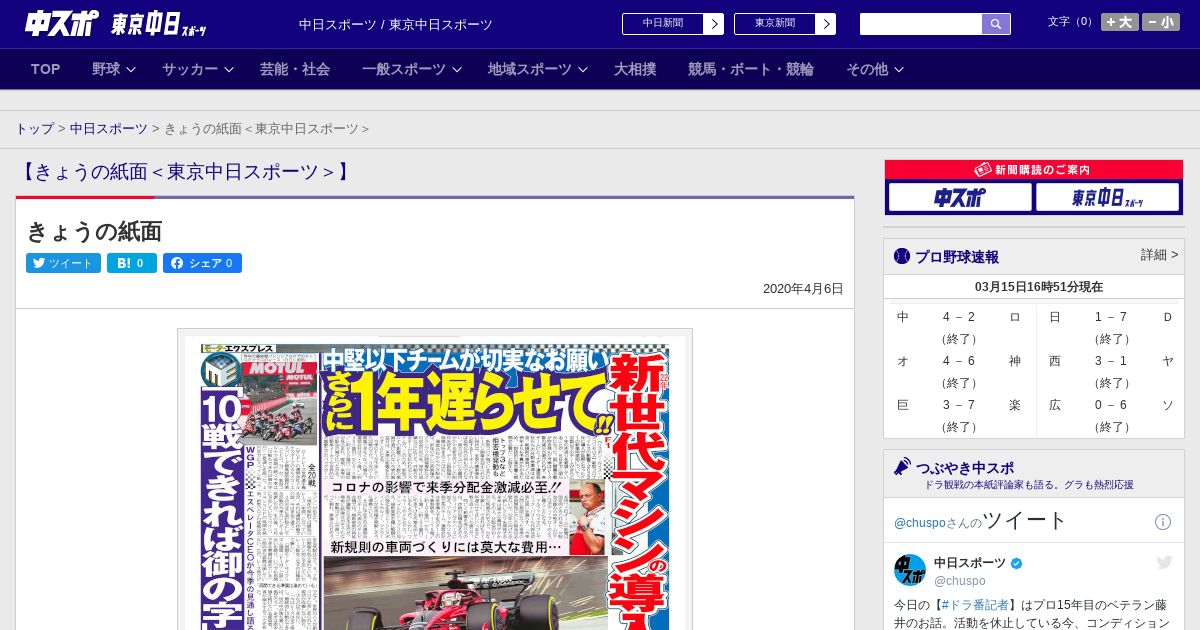Click the 中日スポーツ tweet author name
This screenshot has height=630, width=1200.
(970, 563)
